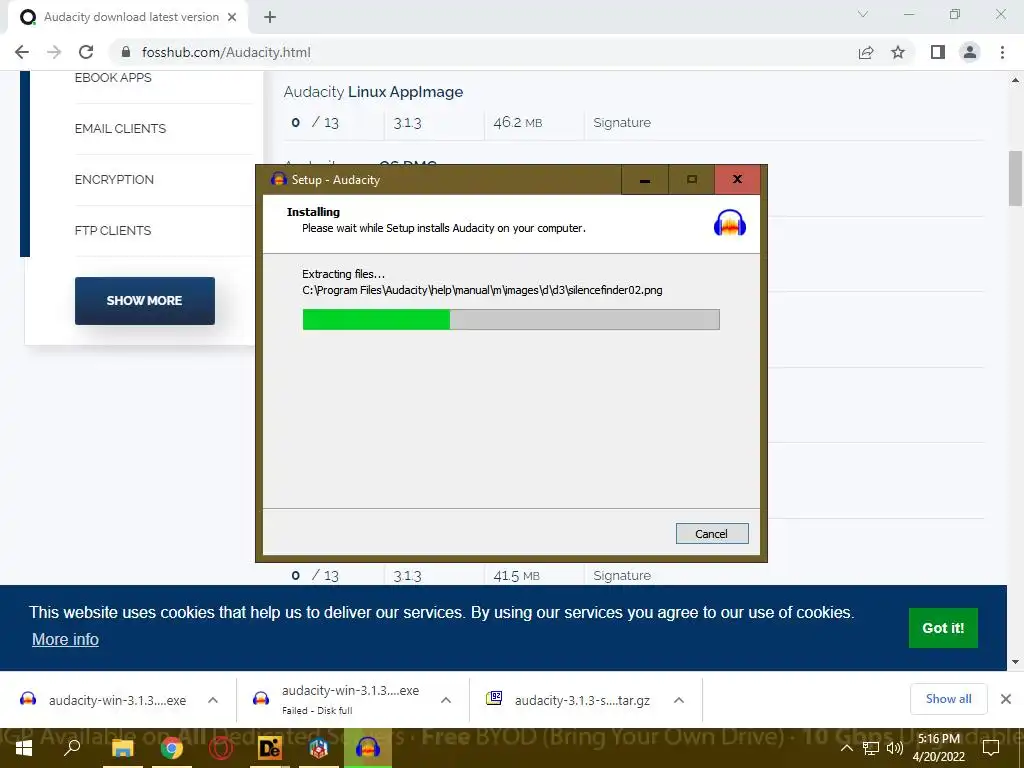The height and width of the screenshot is (768, 1024).
Task: Click the 46.2 MB file size text
Action: [x=517, y=123]
